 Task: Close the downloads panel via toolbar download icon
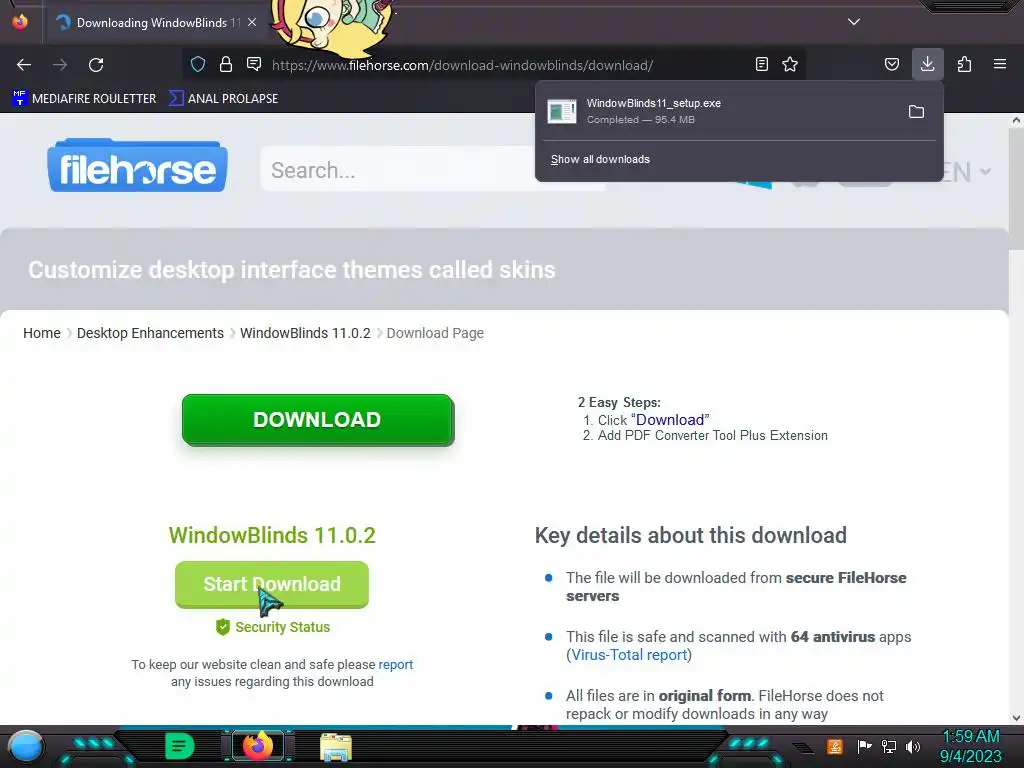[x=927, y=64]
